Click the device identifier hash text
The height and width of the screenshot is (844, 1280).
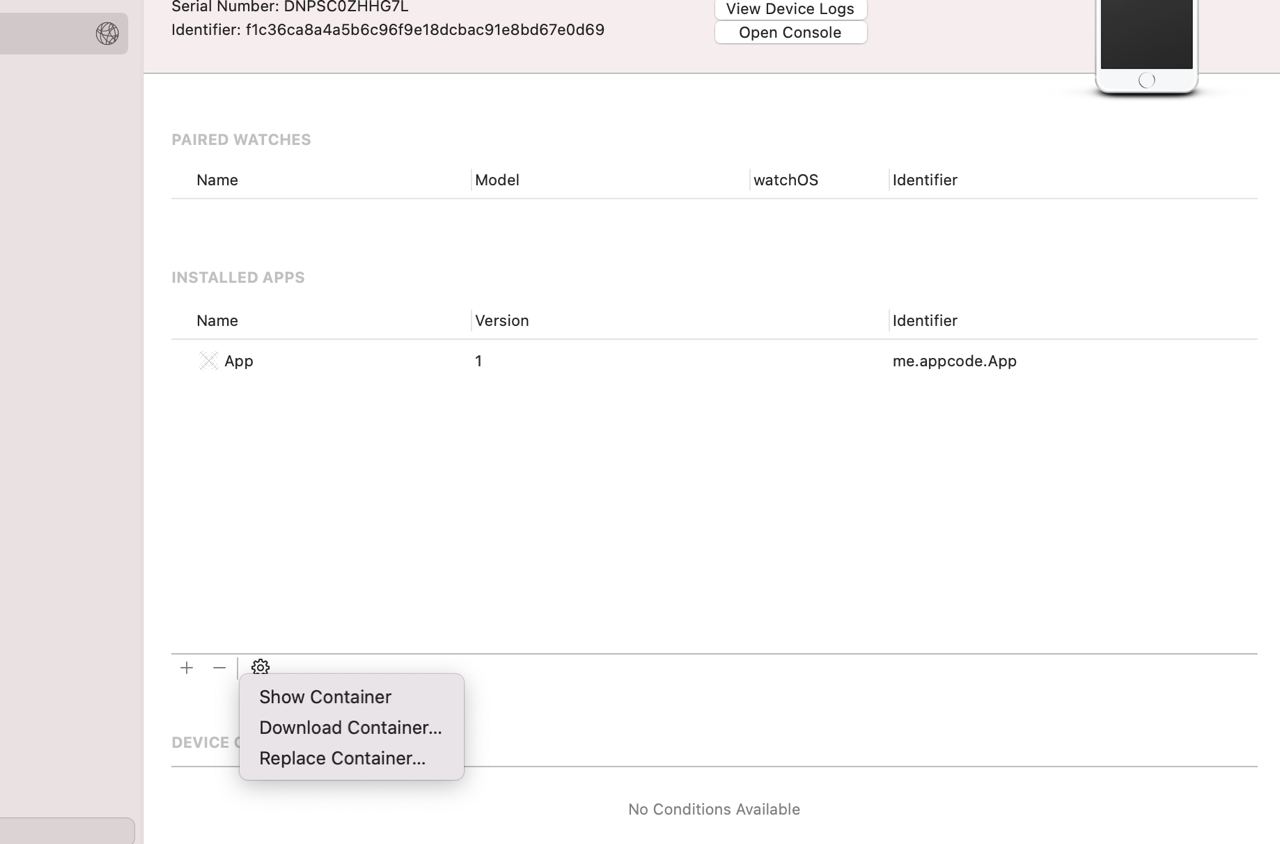[425, 30]
